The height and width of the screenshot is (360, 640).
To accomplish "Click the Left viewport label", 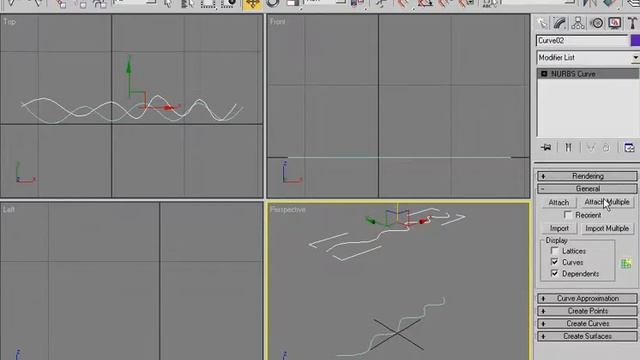I will [9, 209].
